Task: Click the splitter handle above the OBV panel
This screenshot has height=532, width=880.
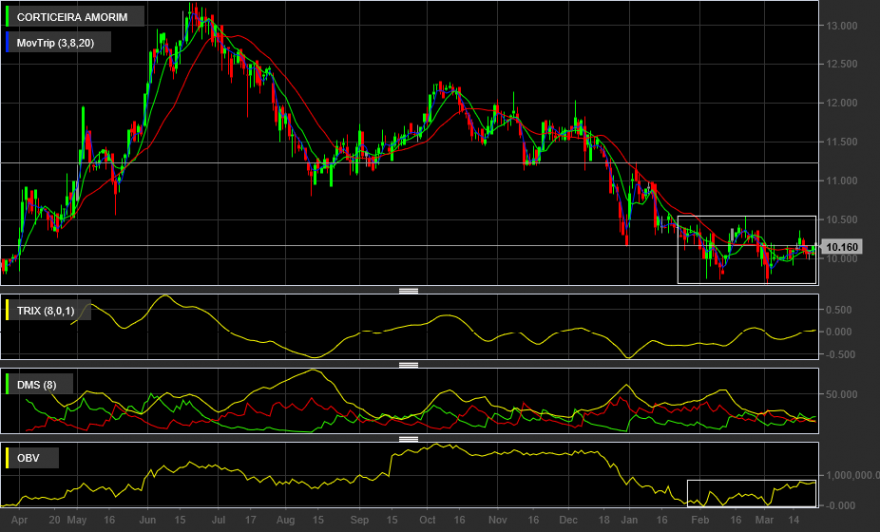Action: [x=409, y=439]
